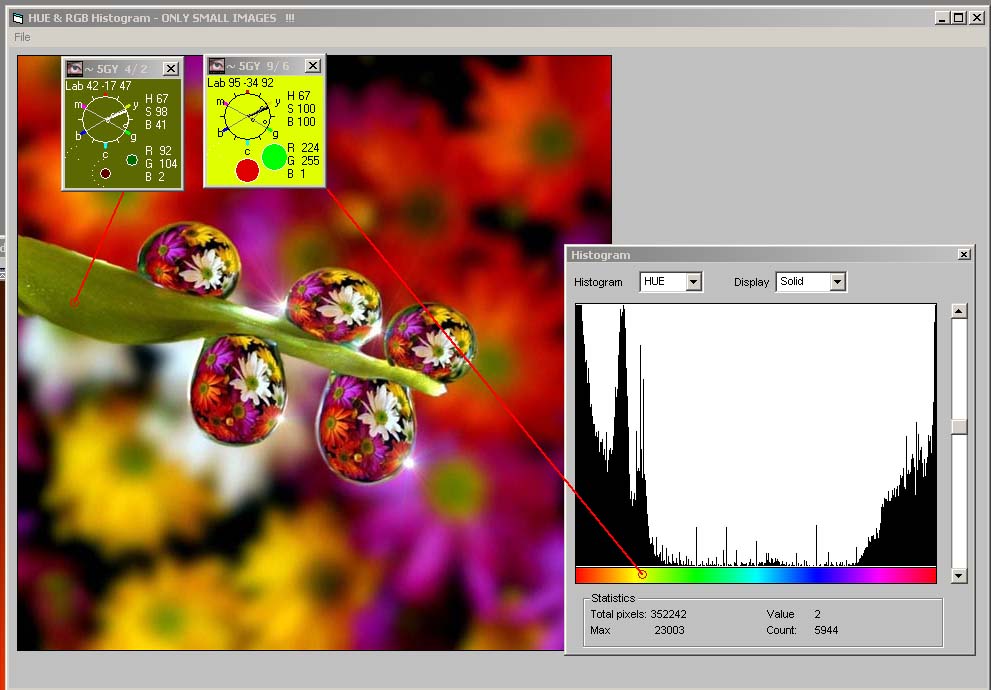Click the histogram vertical scrollbar thumb
This screenshot has width=991, height=690.
pos(959,426)
